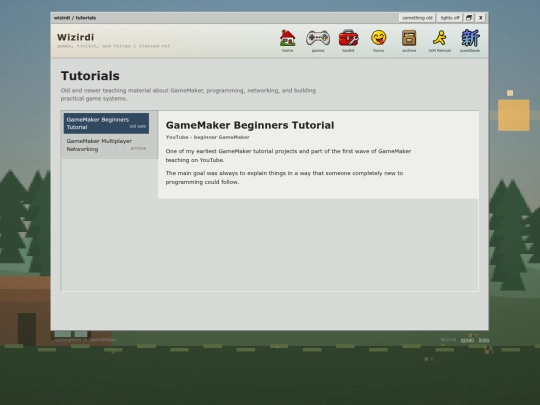This screenshot has width=540, height=405.
Task: Select GameMaker Beginners Tutorial in sidebar
Action: (x=106, y=123)
